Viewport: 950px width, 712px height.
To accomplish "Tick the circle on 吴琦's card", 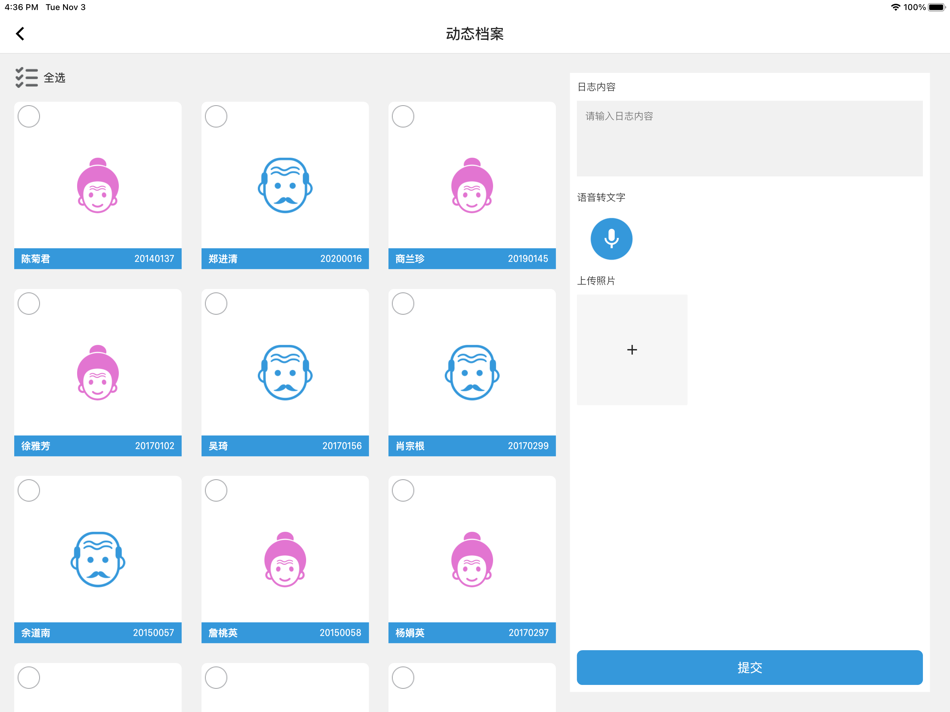I will click(x=216, y=304).
